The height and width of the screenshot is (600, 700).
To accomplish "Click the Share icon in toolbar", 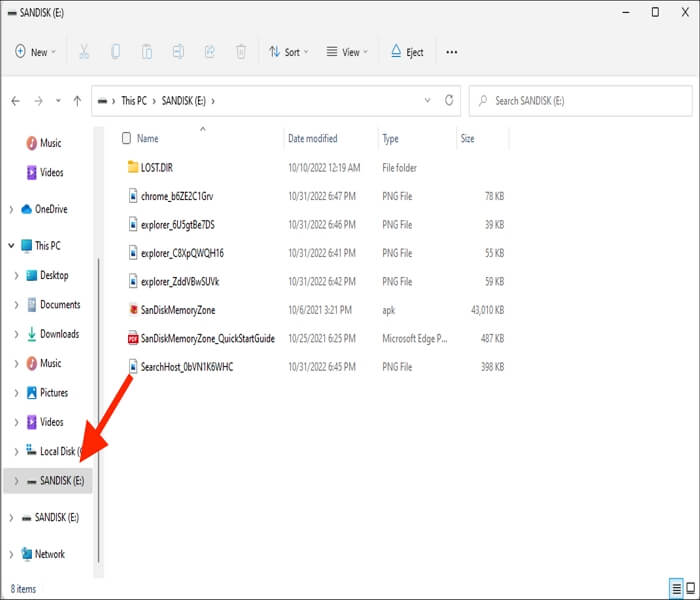I will [209, 52].
